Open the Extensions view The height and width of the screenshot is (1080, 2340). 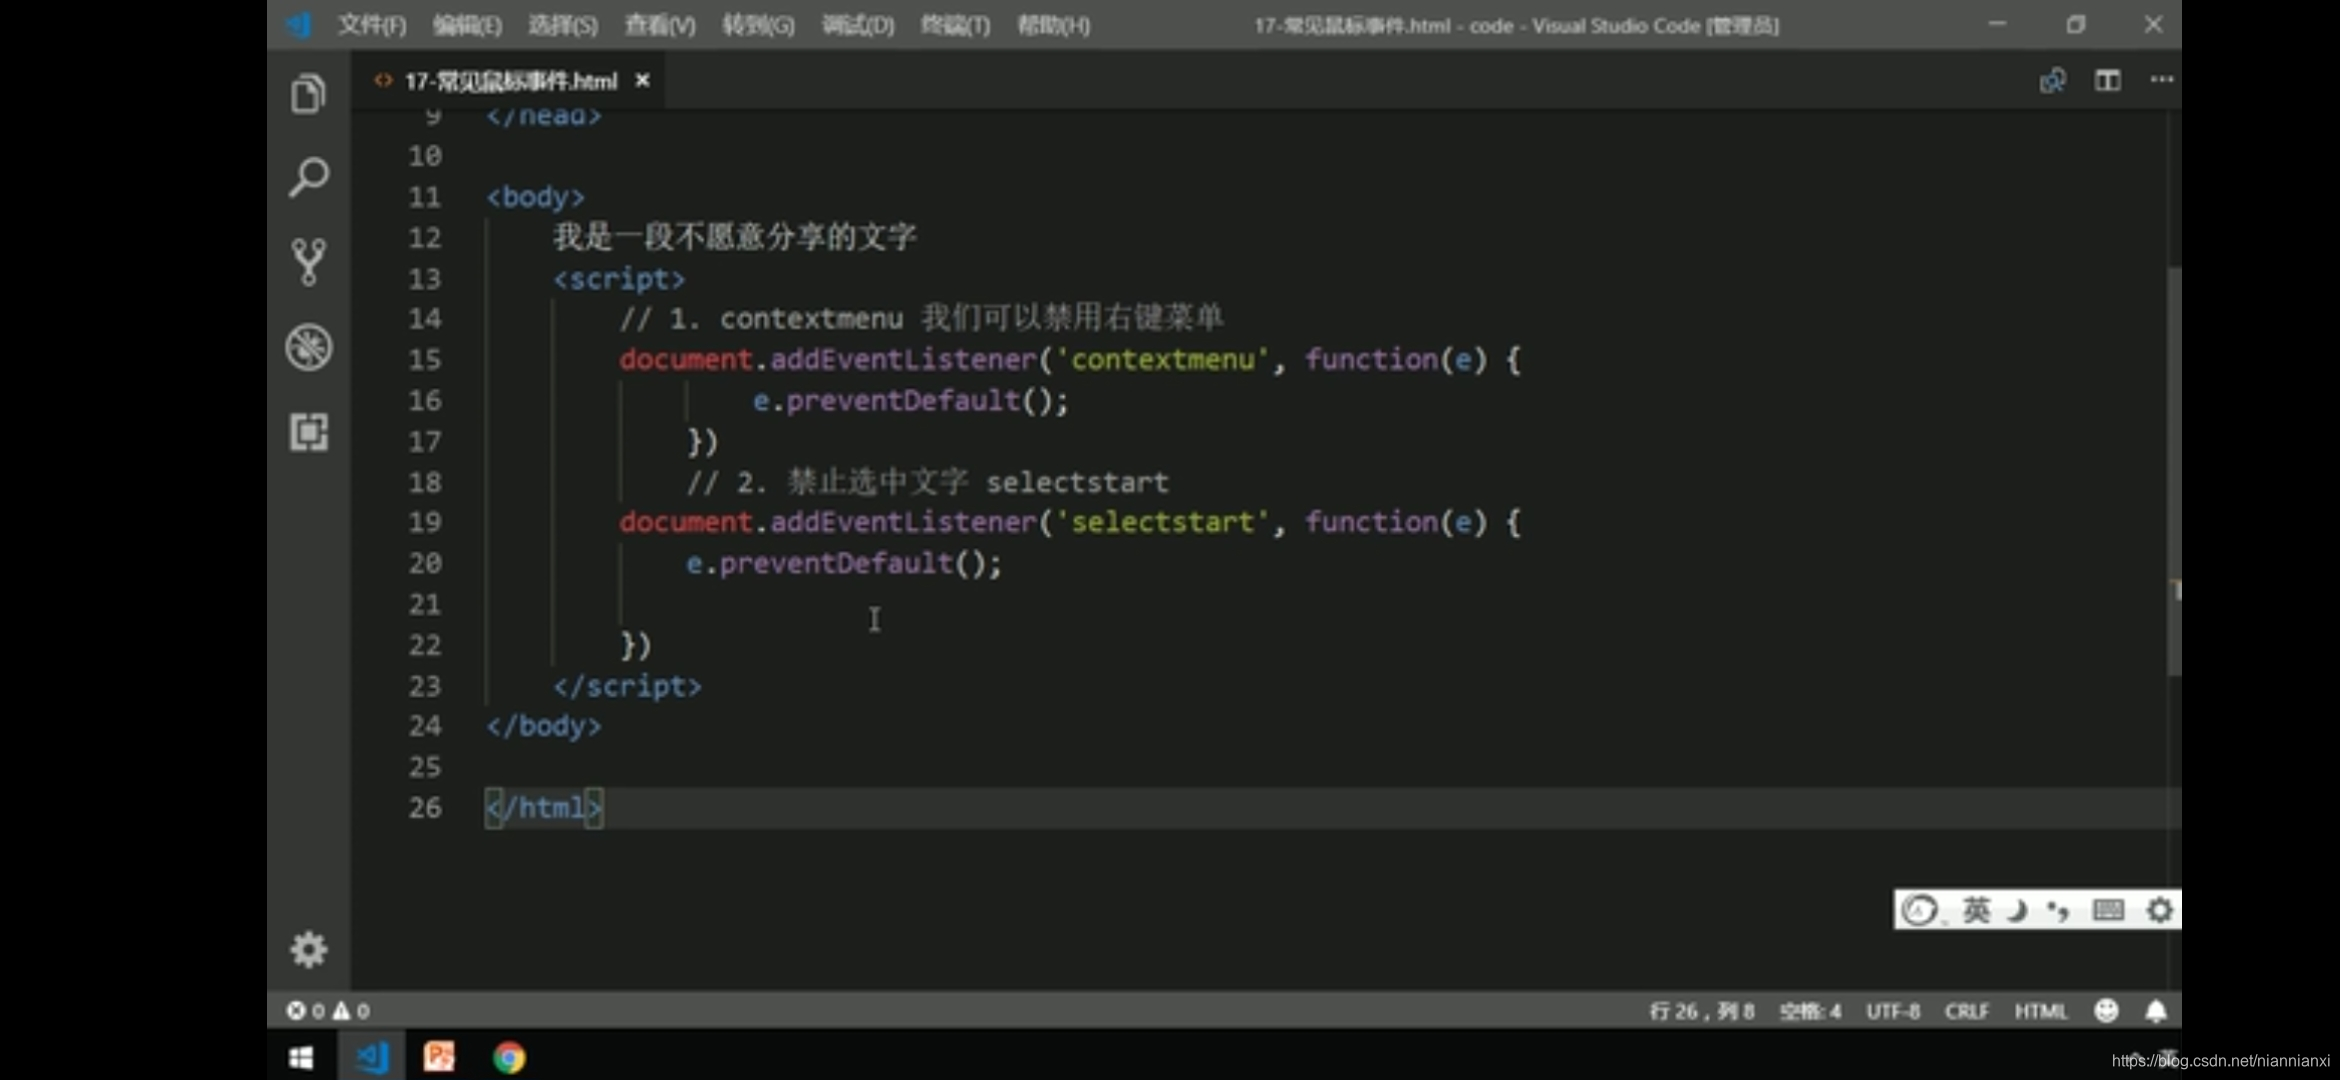pyautogui.click(x=308, y=432)
